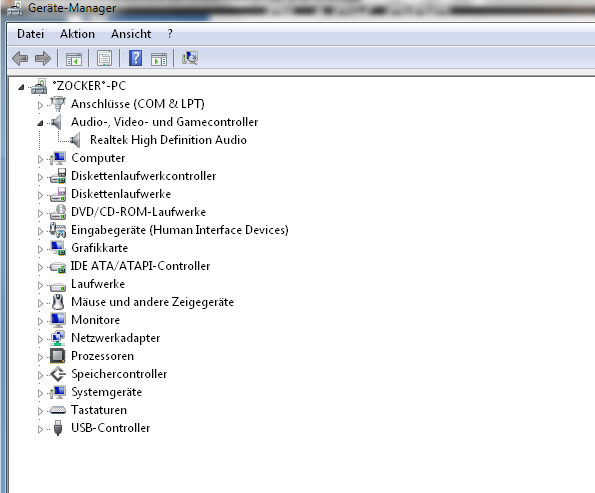Expand Netzwerkadapter node arrow

coord(40,339)
